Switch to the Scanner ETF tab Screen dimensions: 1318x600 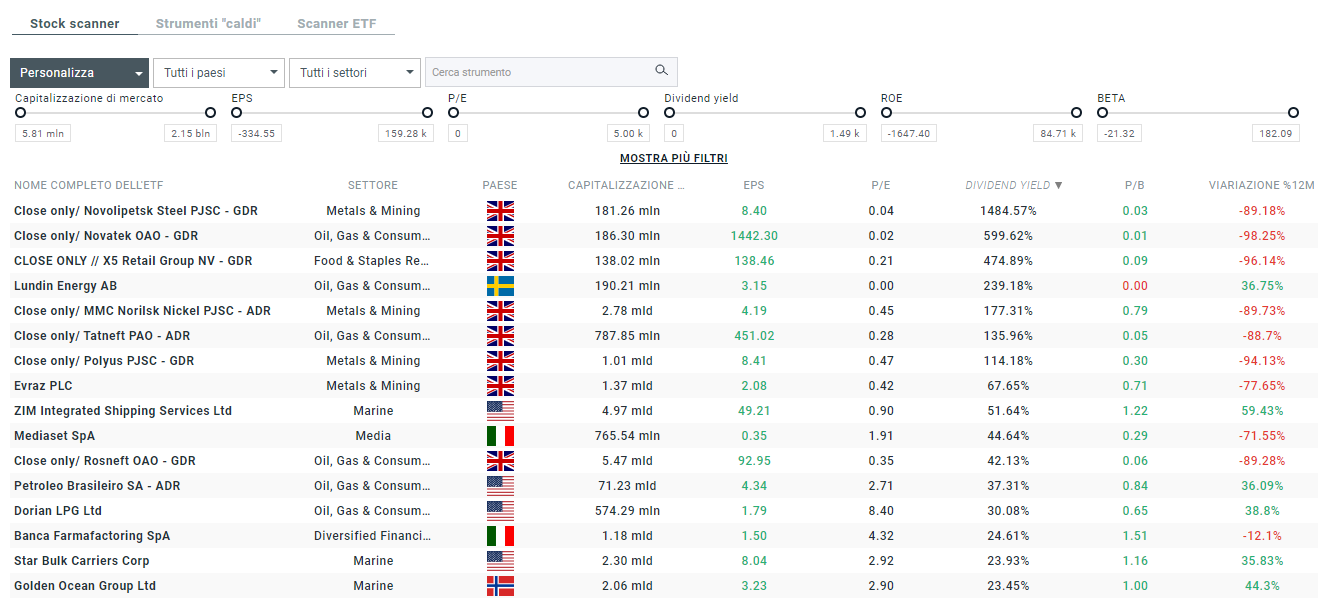click(337, 23)
